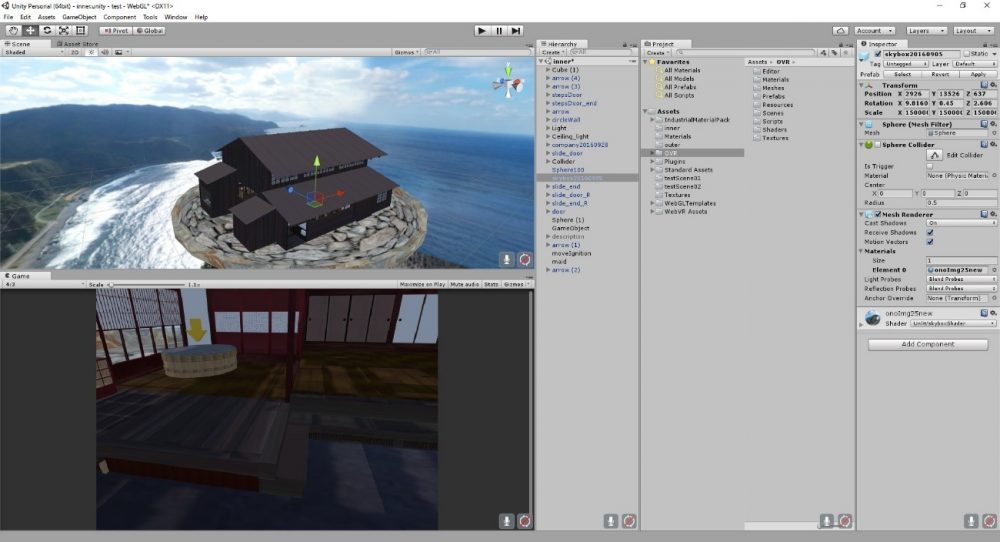Expand the IndustrialMaterialPack folder
1000x542 pixels.
point(650,119)
